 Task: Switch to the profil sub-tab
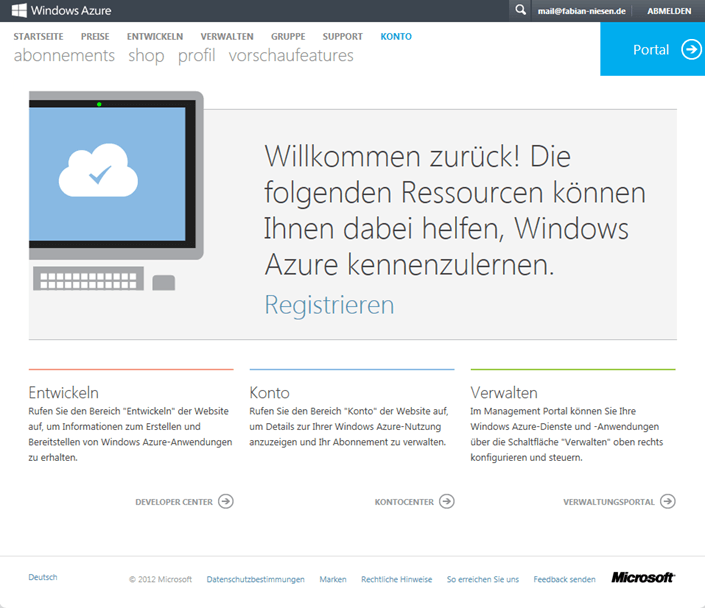pyautogui.click(x=196, y=56)
